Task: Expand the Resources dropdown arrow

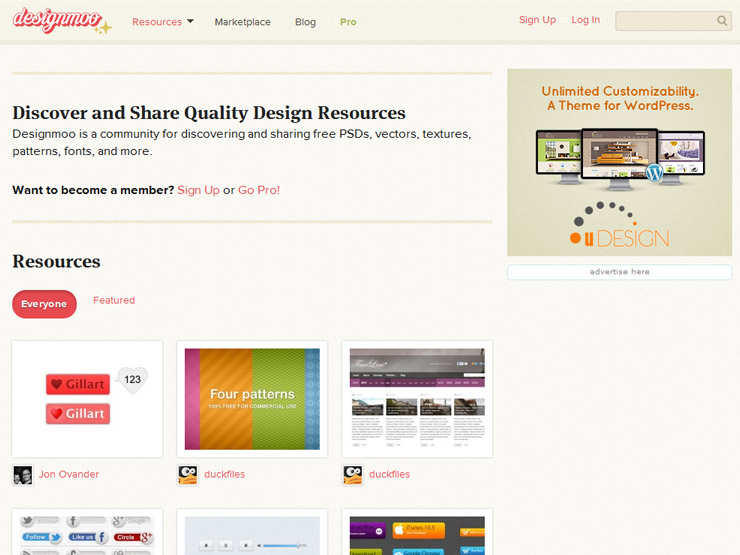Action: click(190, 21)
